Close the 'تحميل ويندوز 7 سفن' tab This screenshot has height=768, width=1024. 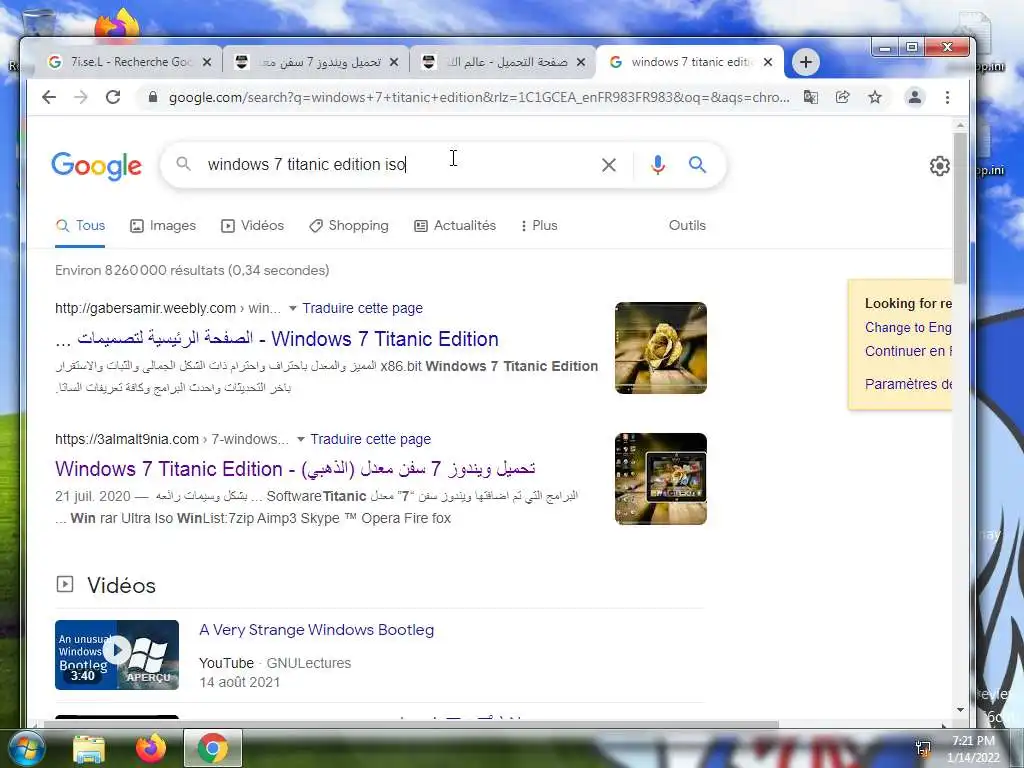tap(394, 62)
